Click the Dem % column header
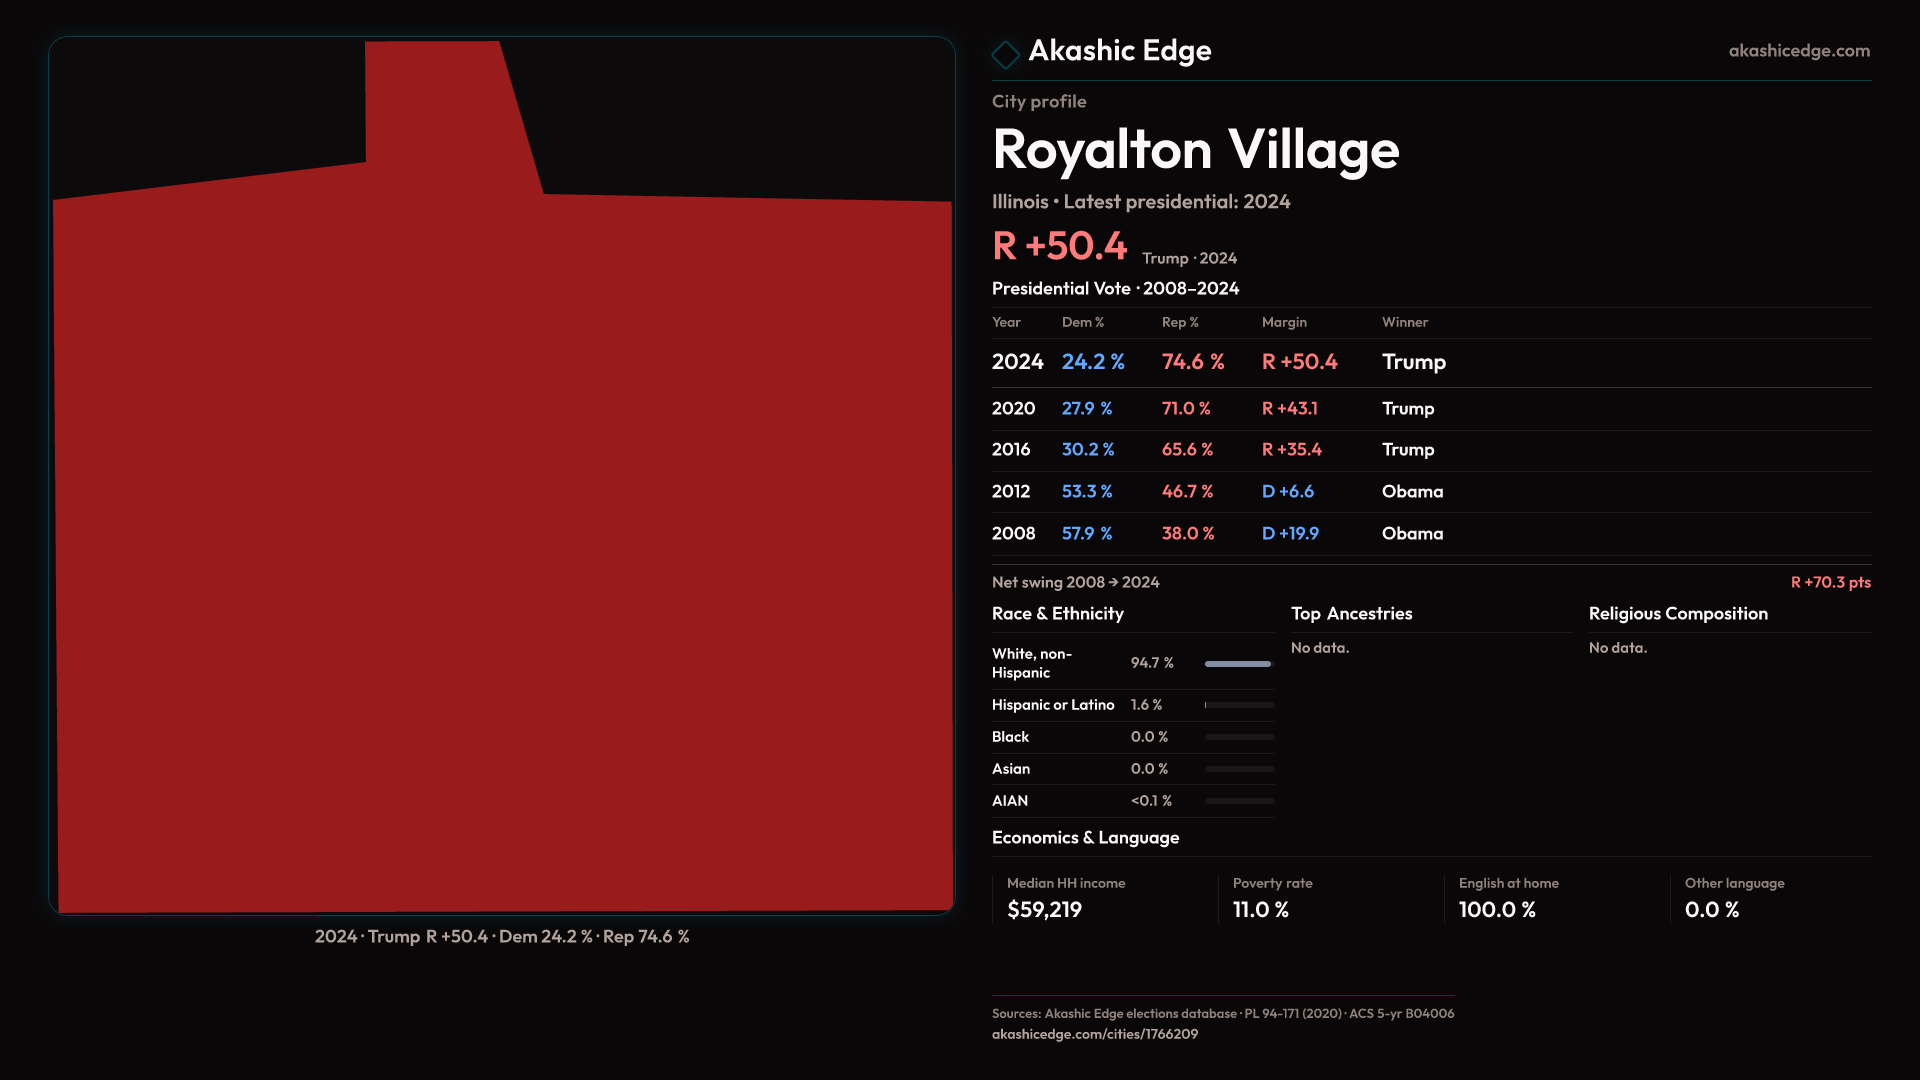This screenshot has height=1080, width=1920. (x=1082, y=322)
